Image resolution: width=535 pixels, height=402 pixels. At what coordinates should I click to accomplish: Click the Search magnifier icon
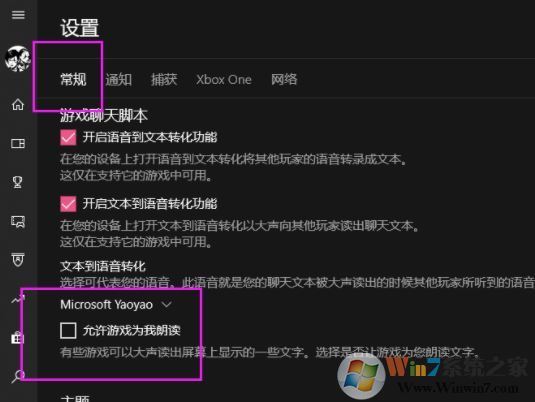click(x=18, y=376)
